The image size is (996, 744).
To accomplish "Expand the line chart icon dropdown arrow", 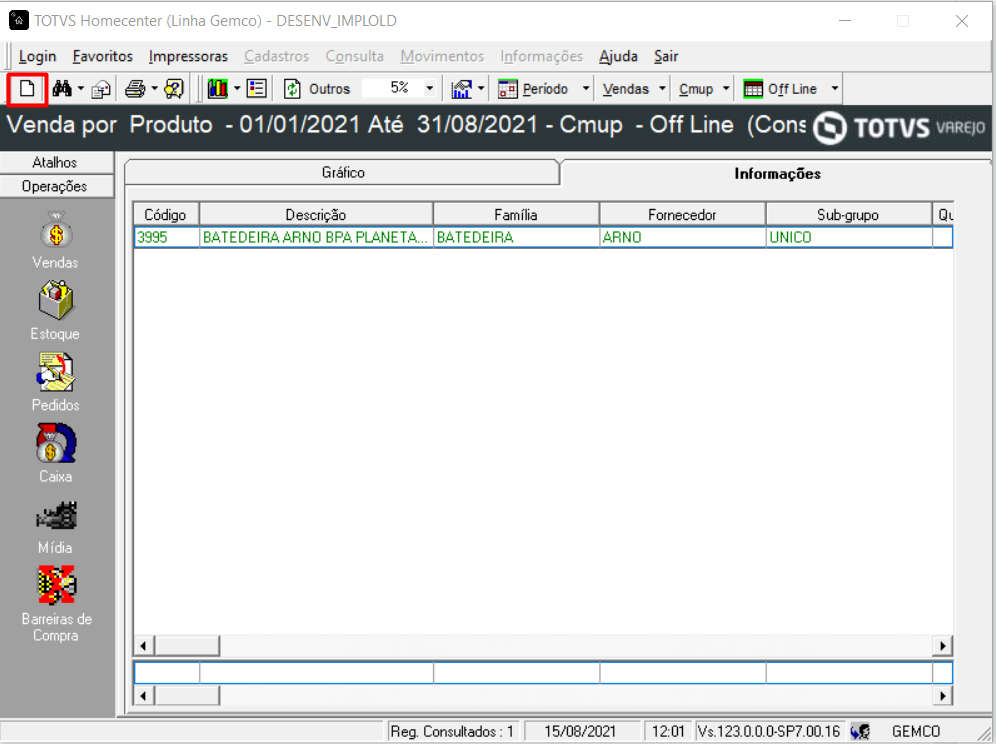I will 481,89.
